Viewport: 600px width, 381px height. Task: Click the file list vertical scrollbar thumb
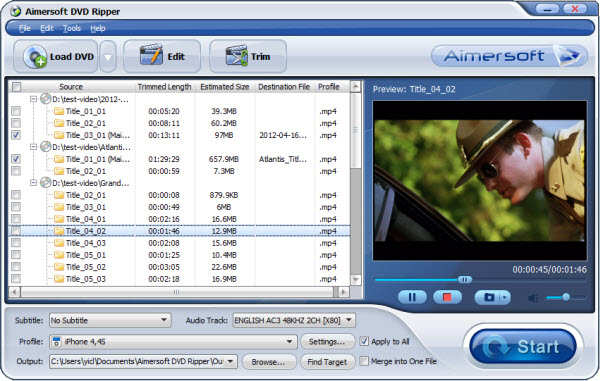click(355, 130)
